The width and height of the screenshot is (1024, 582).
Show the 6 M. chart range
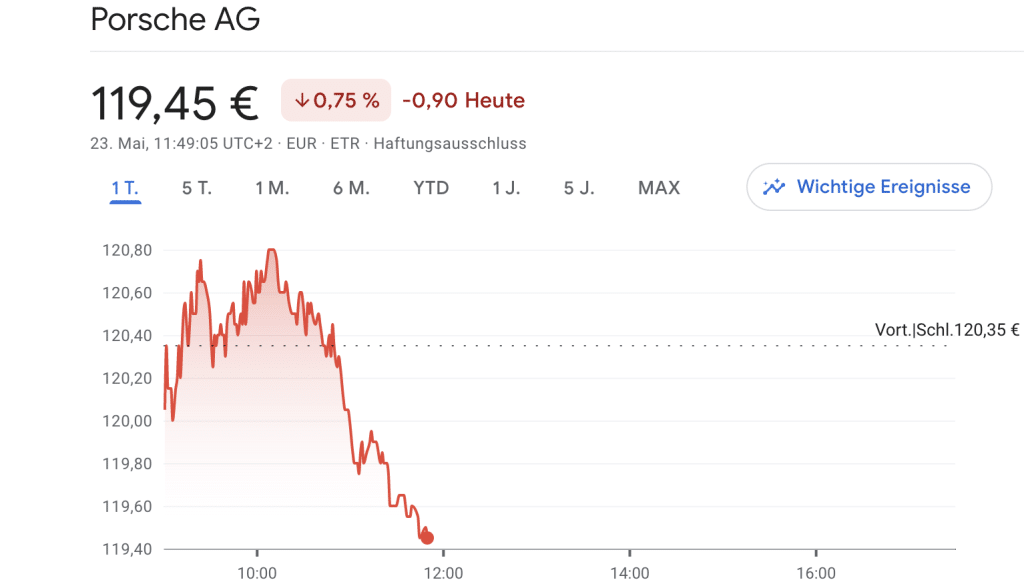[351, 188]
